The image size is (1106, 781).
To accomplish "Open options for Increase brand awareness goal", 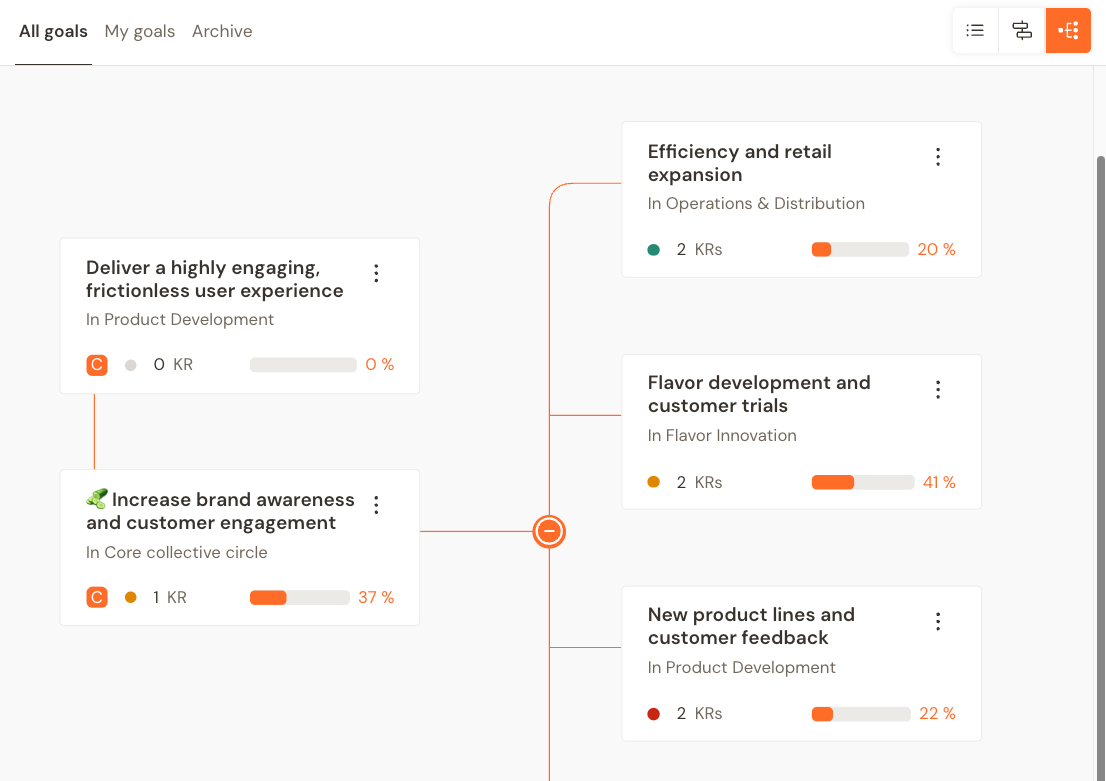I will (376, 505).
